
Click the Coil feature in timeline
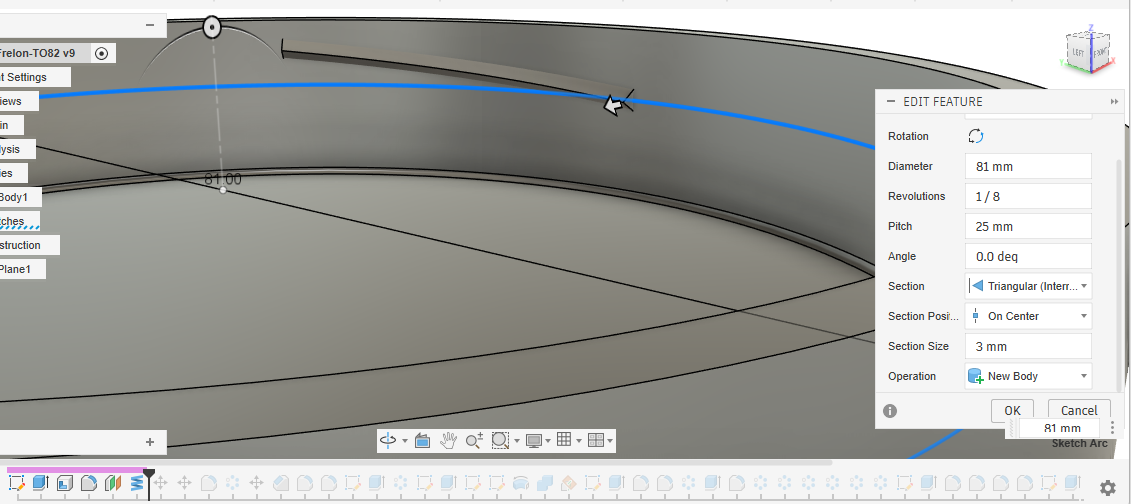click(x=137, y=483)
